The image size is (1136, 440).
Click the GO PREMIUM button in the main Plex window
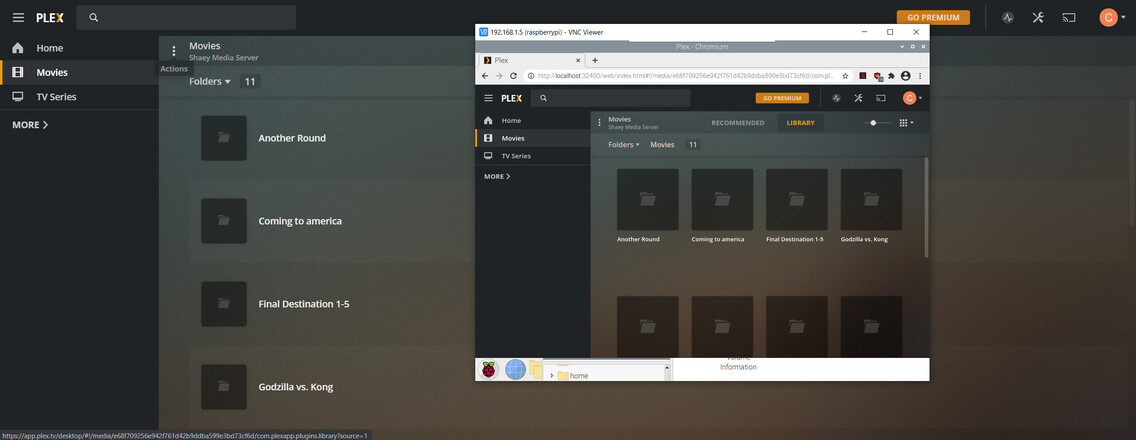933,17
